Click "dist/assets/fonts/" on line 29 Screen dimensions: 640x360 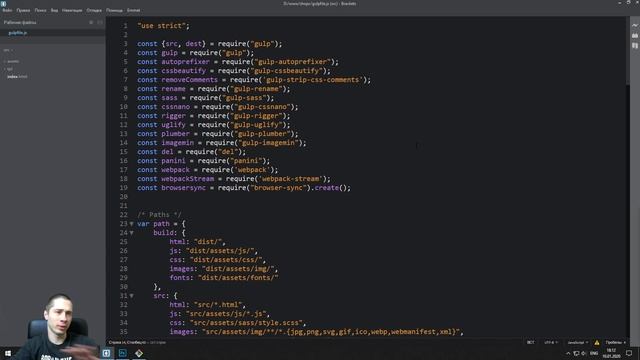click(238, 278)
